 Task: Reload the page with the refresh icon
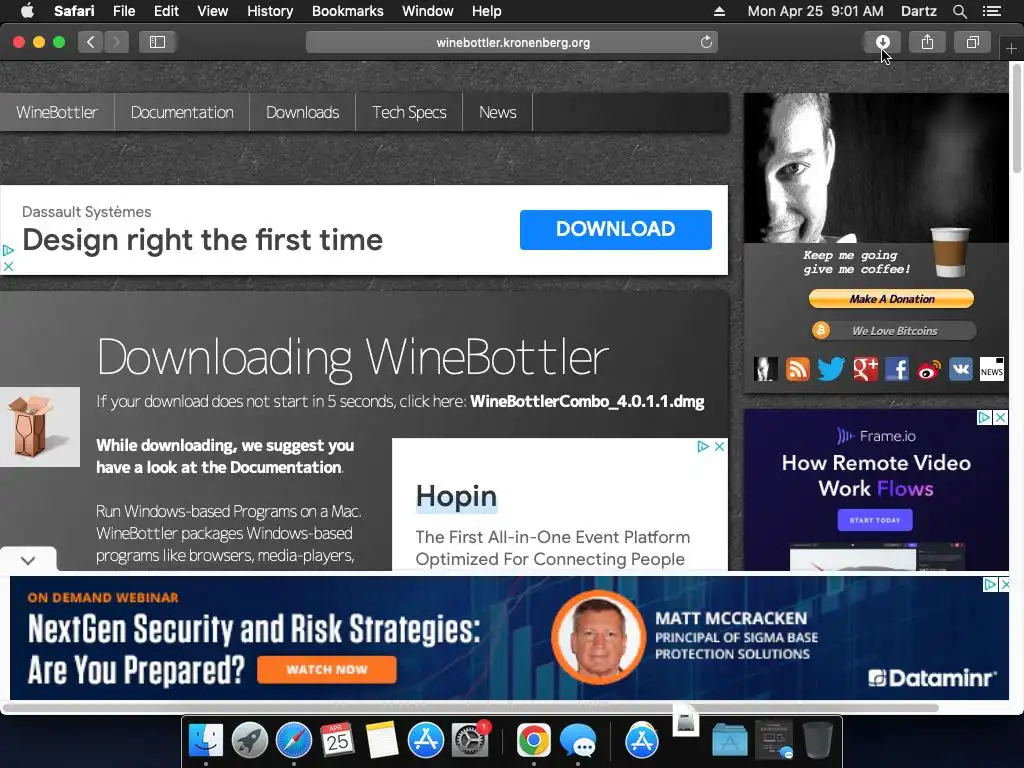point(706,42)
